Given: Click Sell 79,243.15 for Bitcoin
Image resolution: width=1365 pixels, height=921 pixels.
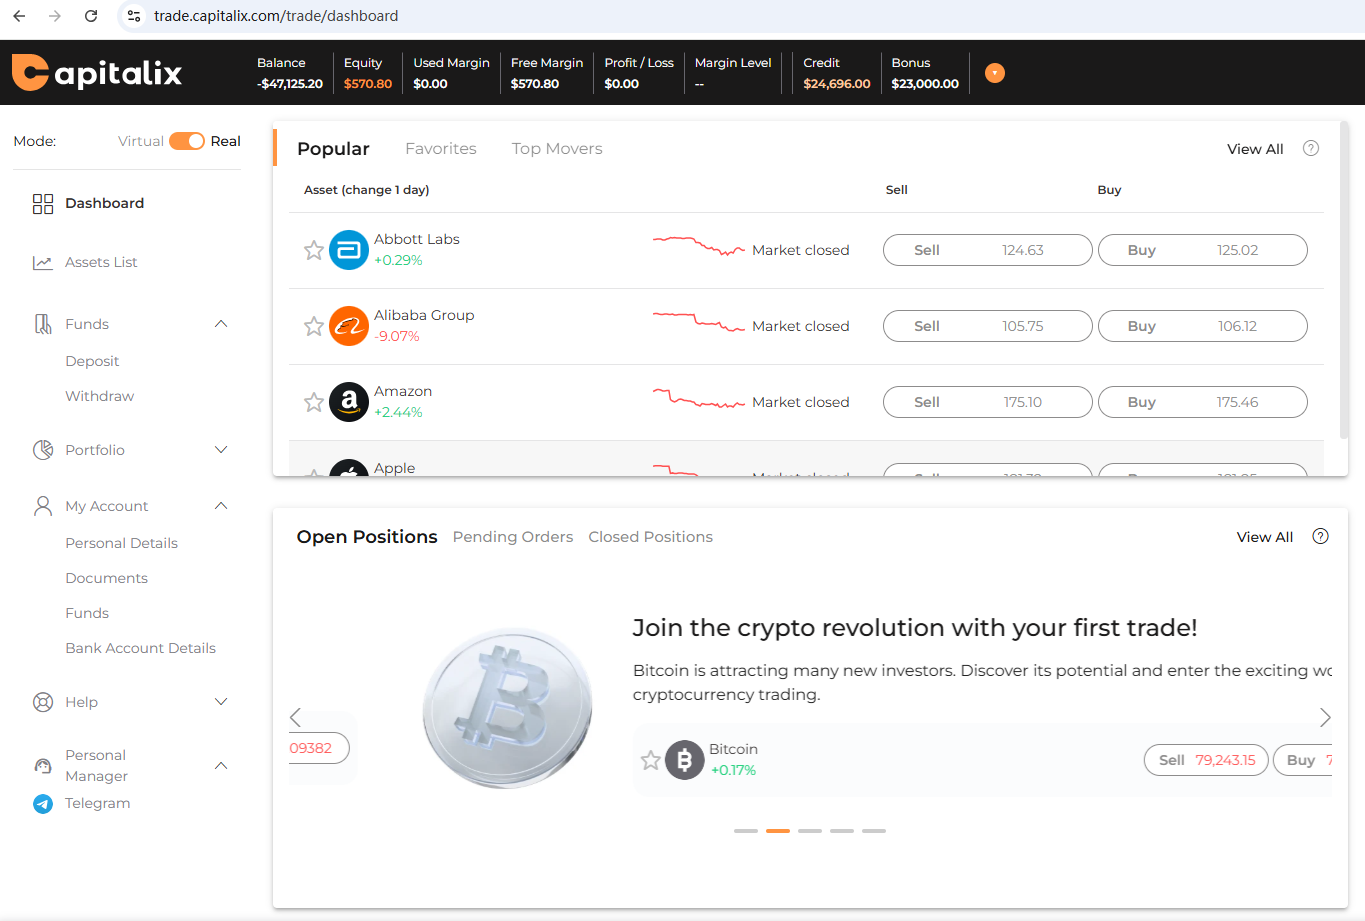Looking at the screenshot, I should 1206,760.
